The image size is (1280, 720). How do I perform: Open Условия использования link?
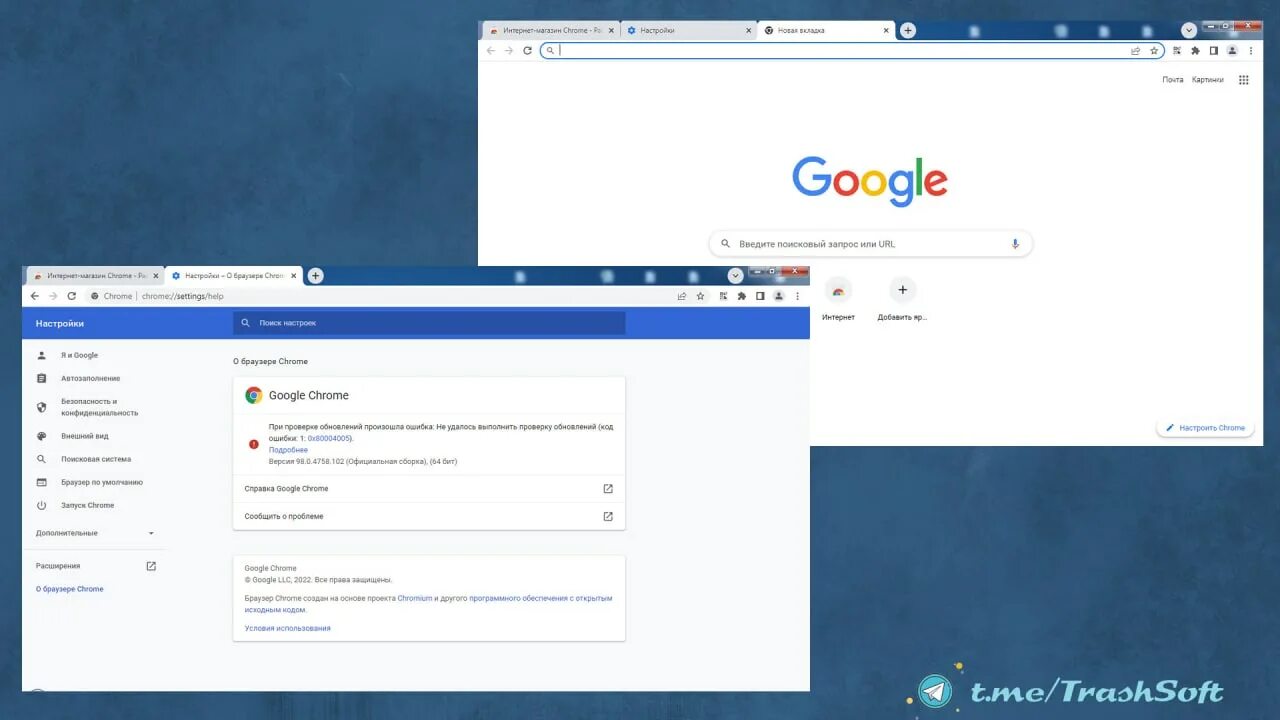click(x=287, y=628)
